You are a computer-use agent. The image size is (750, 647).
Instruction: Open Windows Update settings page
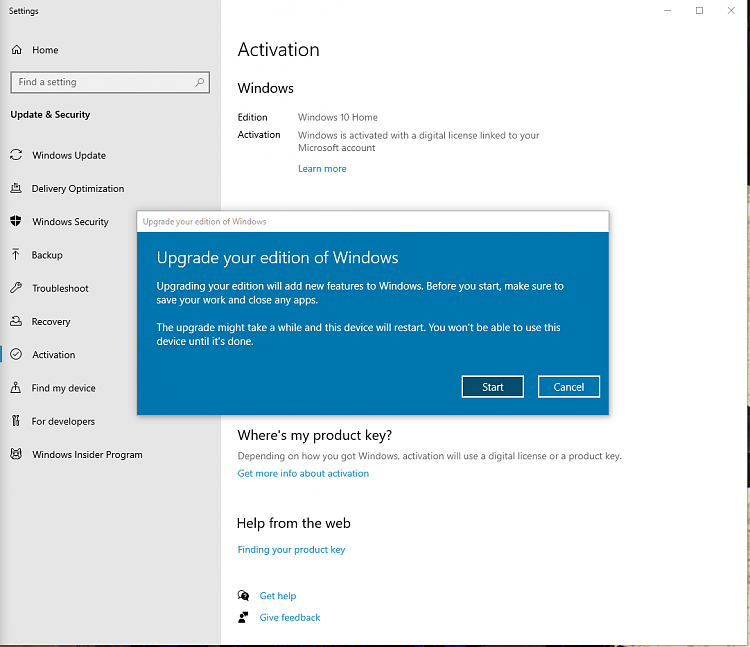click(69, 155)
